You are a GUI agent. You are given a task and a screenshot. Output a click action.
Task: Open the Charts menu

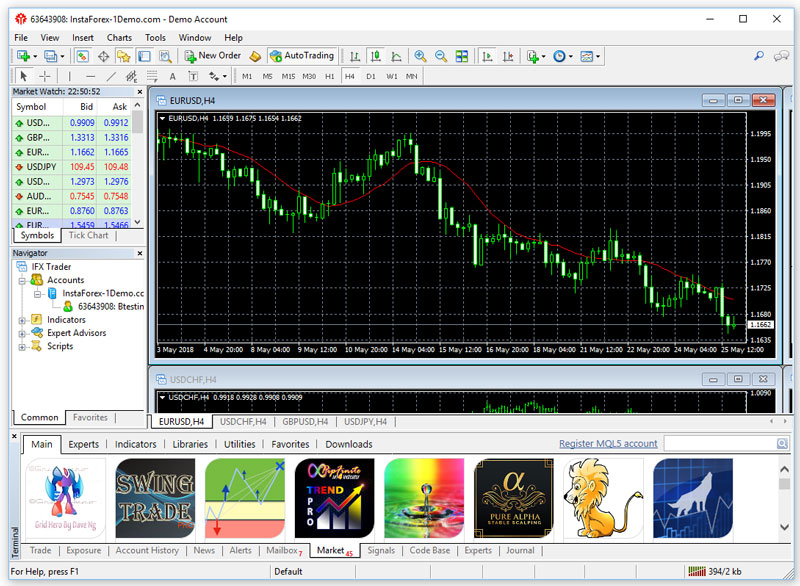[x=118, y=37]
